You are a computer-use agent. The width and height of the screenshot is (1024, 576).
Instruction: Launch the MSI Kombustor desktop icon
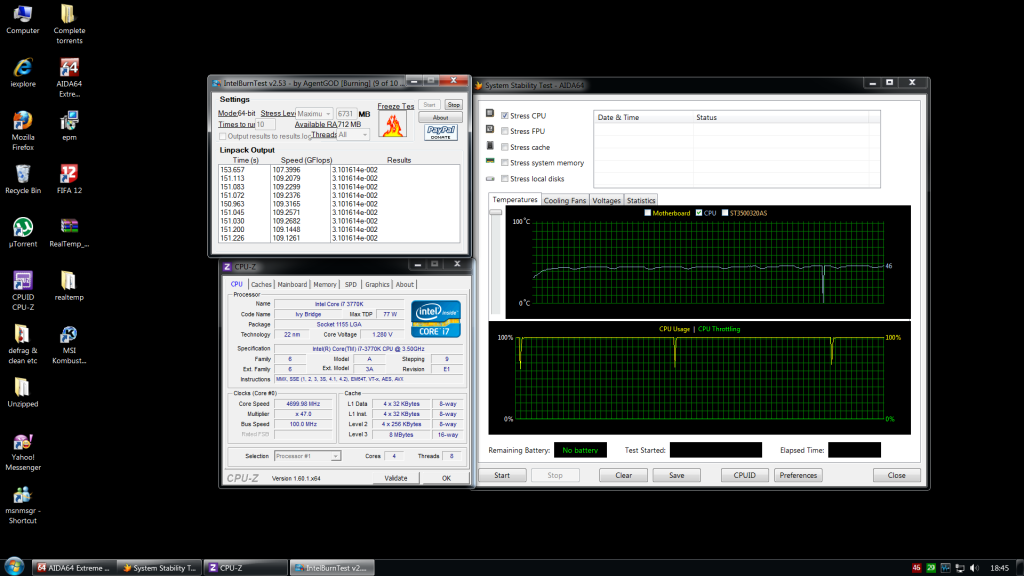69,336
